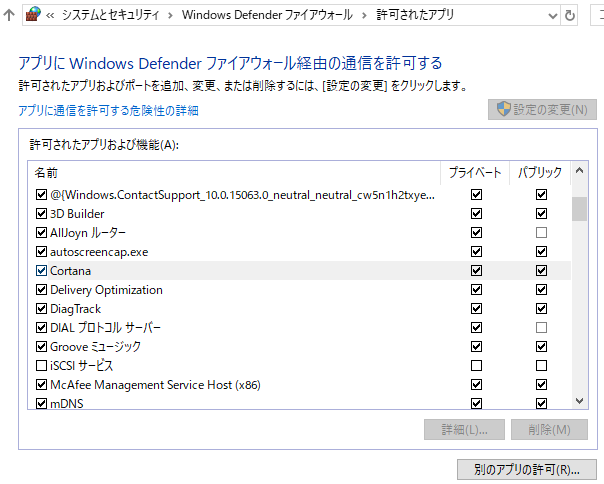604x484 pixels.
Task: Toggle AllJoyn ルーター public checkbox
Action: 541,232
